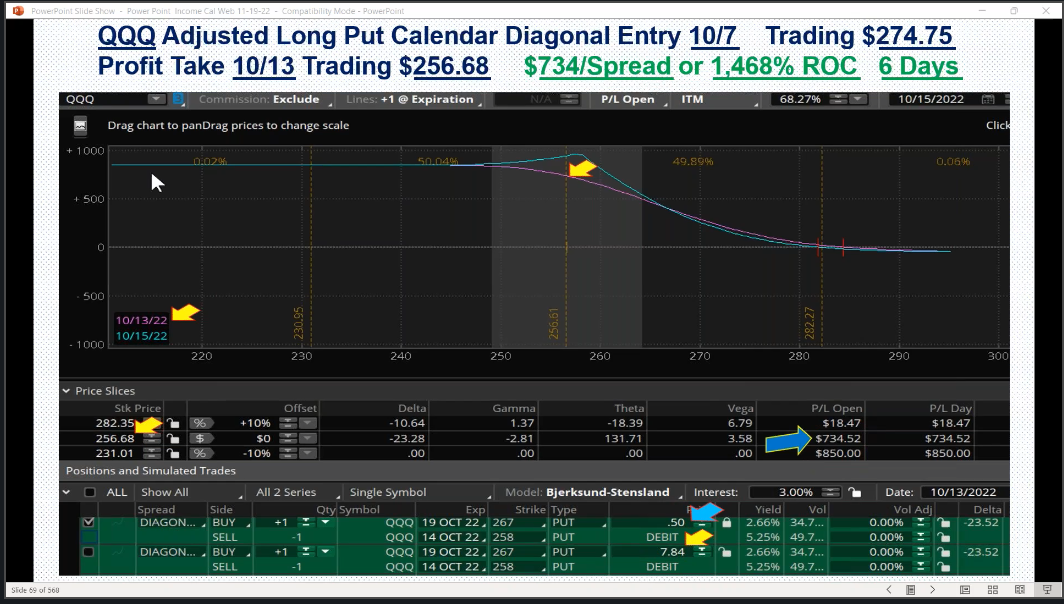Click the PowerPoint logo in title bar
The width and height of the screenshot is (1064, 604).
[x=18, y=11]
